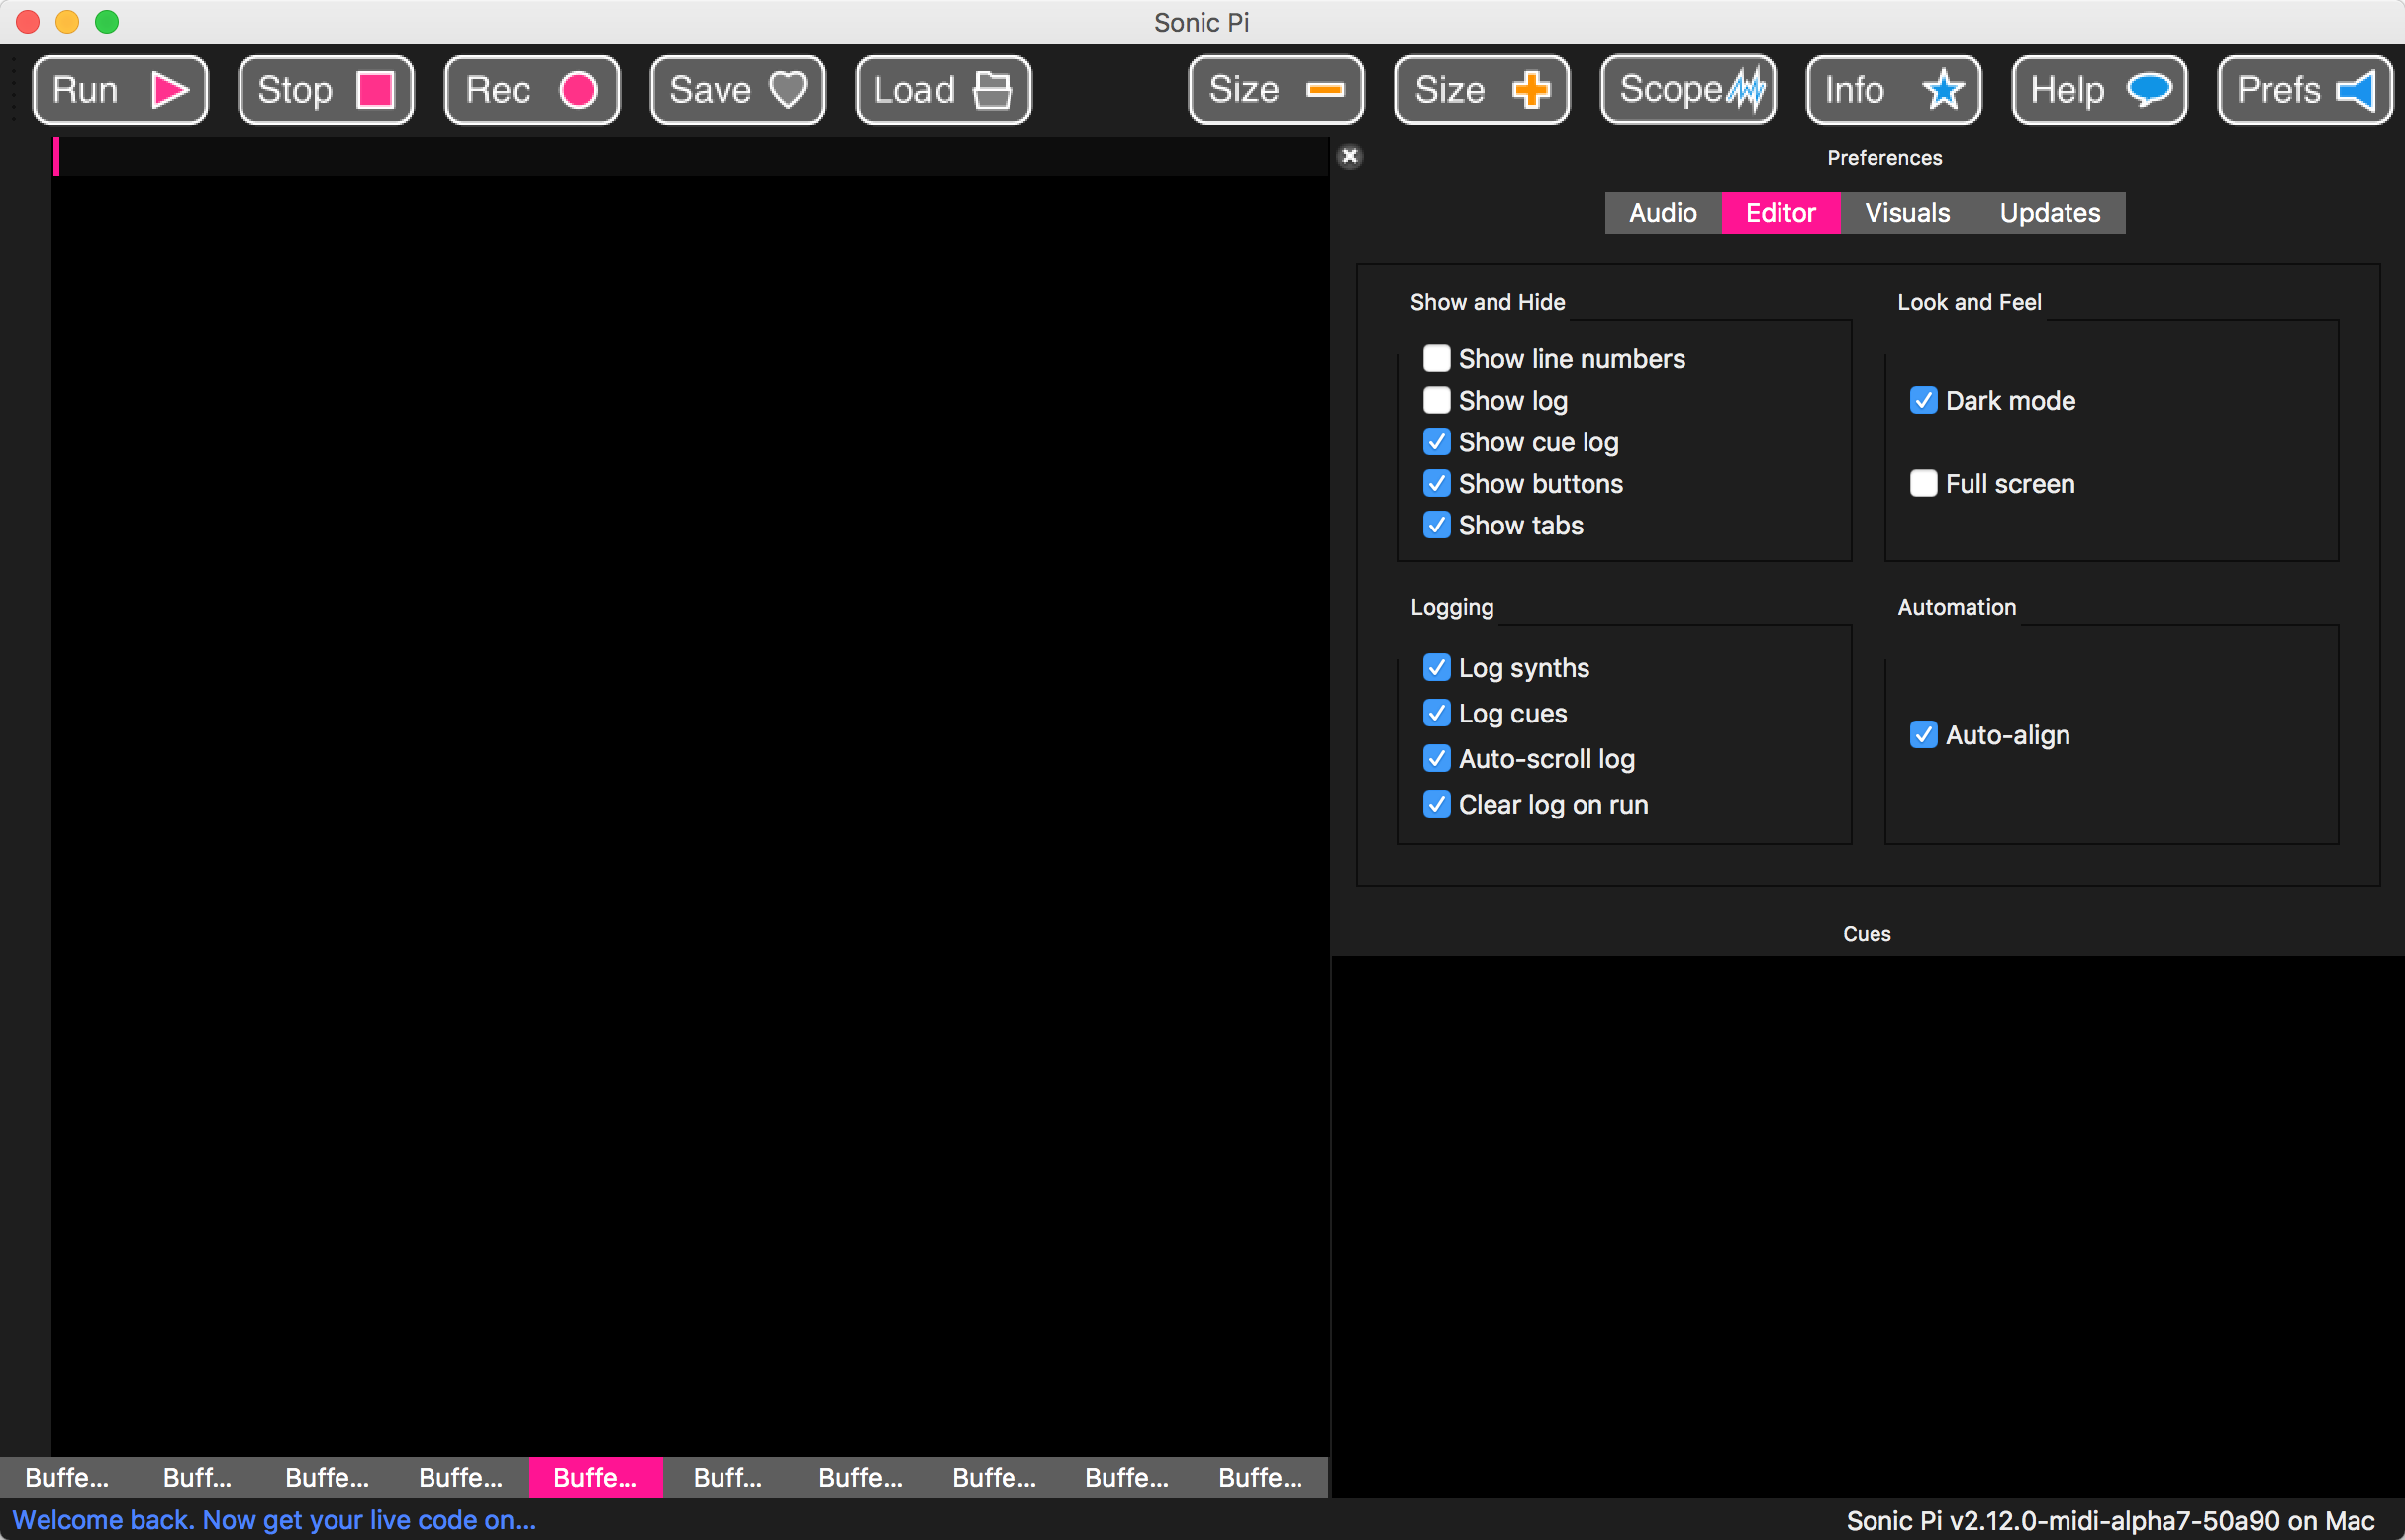Save the buffer with the Save heart button

tap(738, 90)
